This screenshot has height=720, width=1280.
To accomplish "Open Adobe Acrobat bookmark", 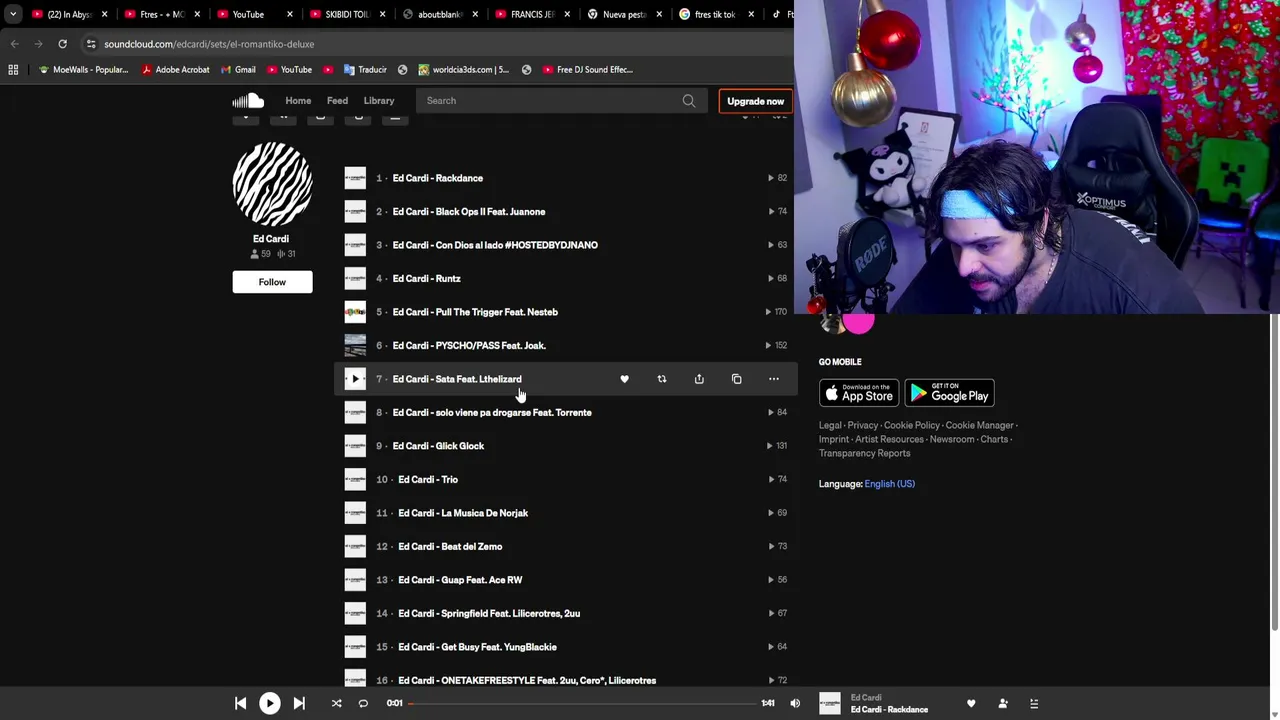I will click(176, 70).
